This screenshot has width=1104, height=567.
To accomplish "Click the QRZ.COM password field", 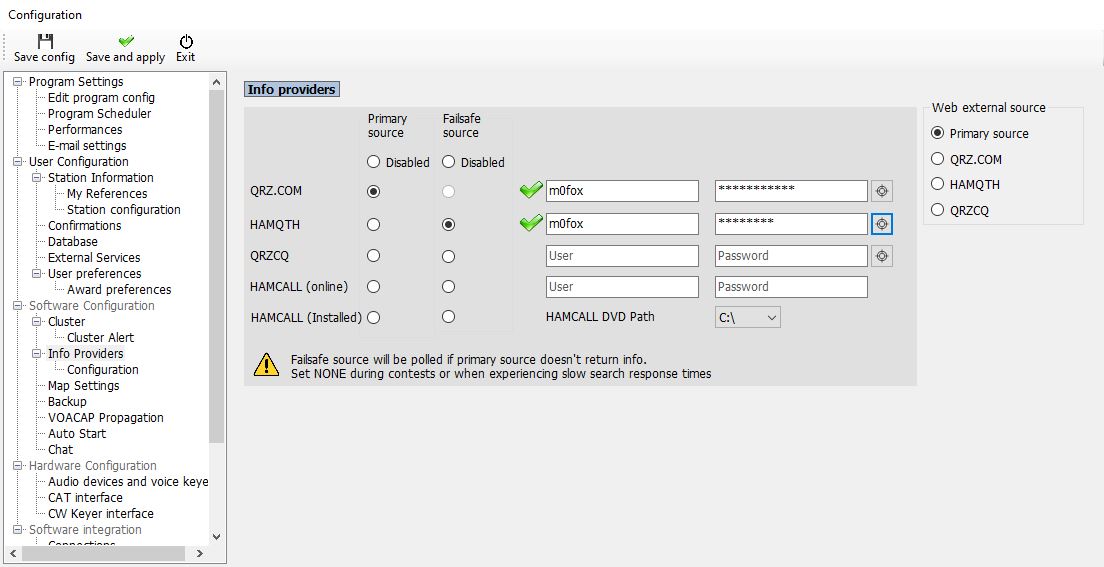I will pyautogui.click(x=791, y=191).
